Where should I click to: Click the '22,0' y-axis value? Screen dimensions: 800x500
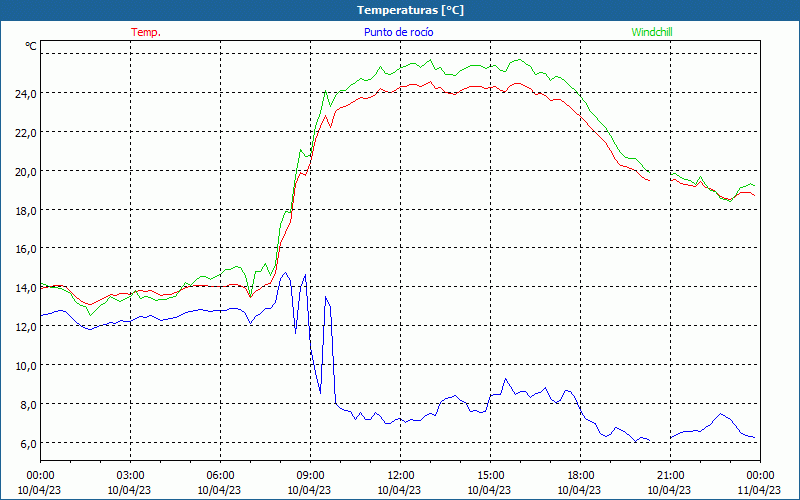coord(27,132)
